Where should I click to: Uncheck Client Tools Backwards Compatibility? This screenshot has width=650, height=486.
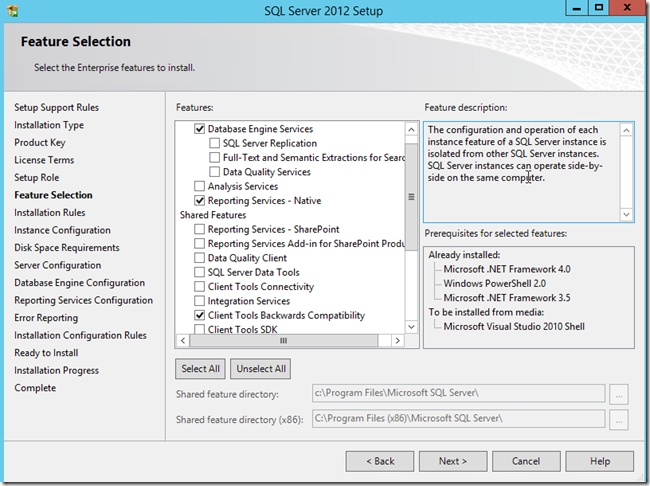coord(199,316)
